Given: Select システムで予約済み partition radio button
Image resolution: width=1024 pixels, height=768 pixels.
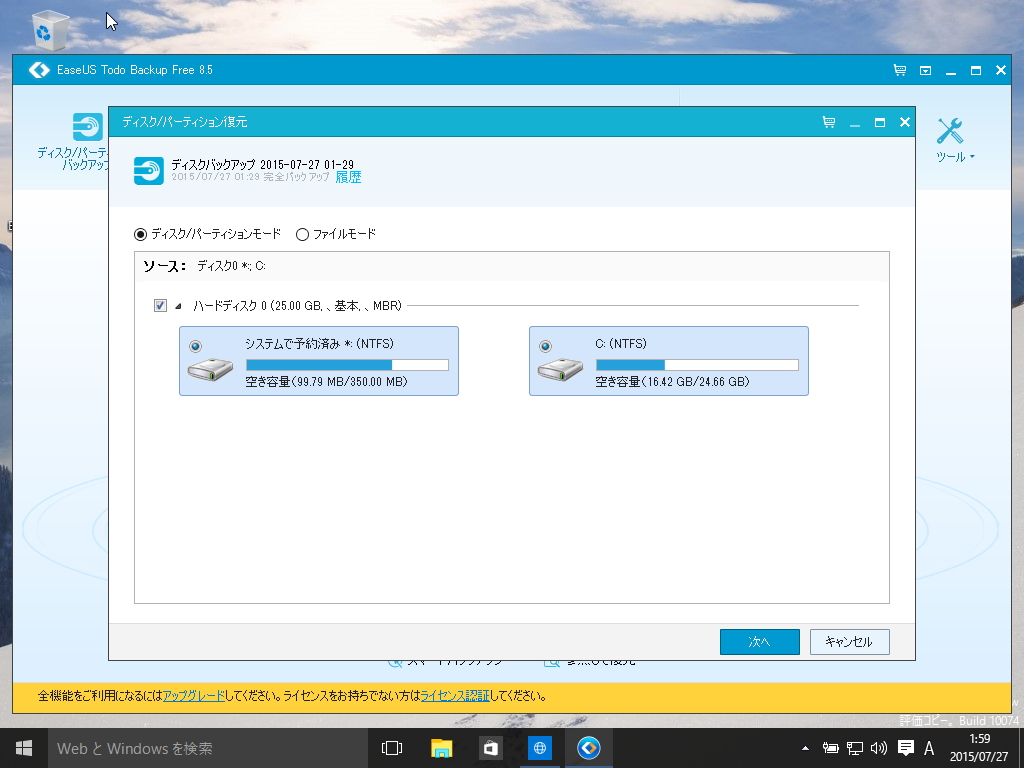Looking at the screenshot, I should pos(195,346).
